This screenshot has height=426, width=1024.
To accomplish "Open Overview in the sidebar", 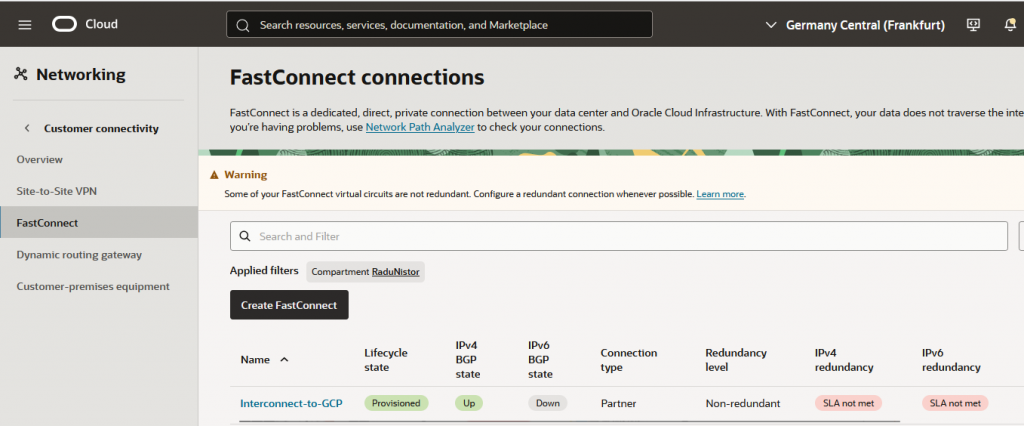I will pos(40,159).
